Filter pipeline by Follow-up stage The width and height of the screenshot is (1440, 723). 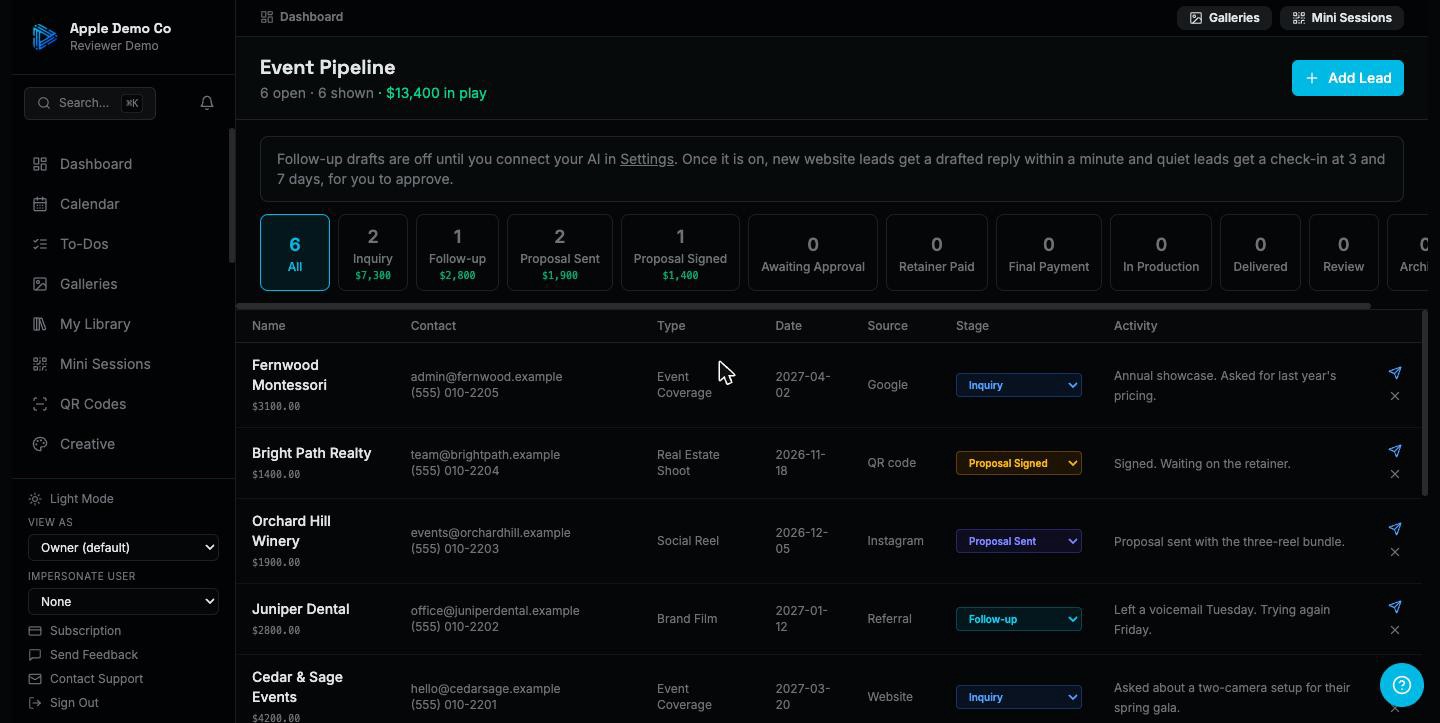click(x=457, y=252)
